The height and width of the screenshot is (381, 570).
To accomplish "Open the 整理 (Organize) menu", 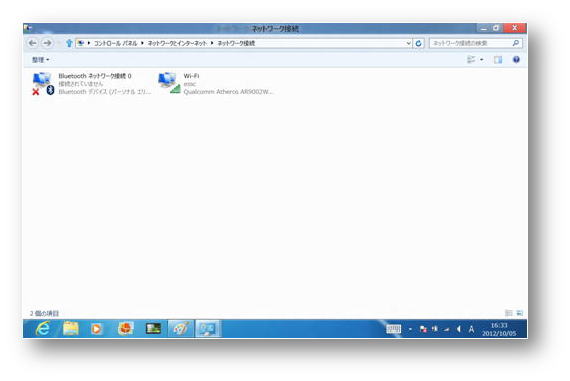I will [40, 60].
